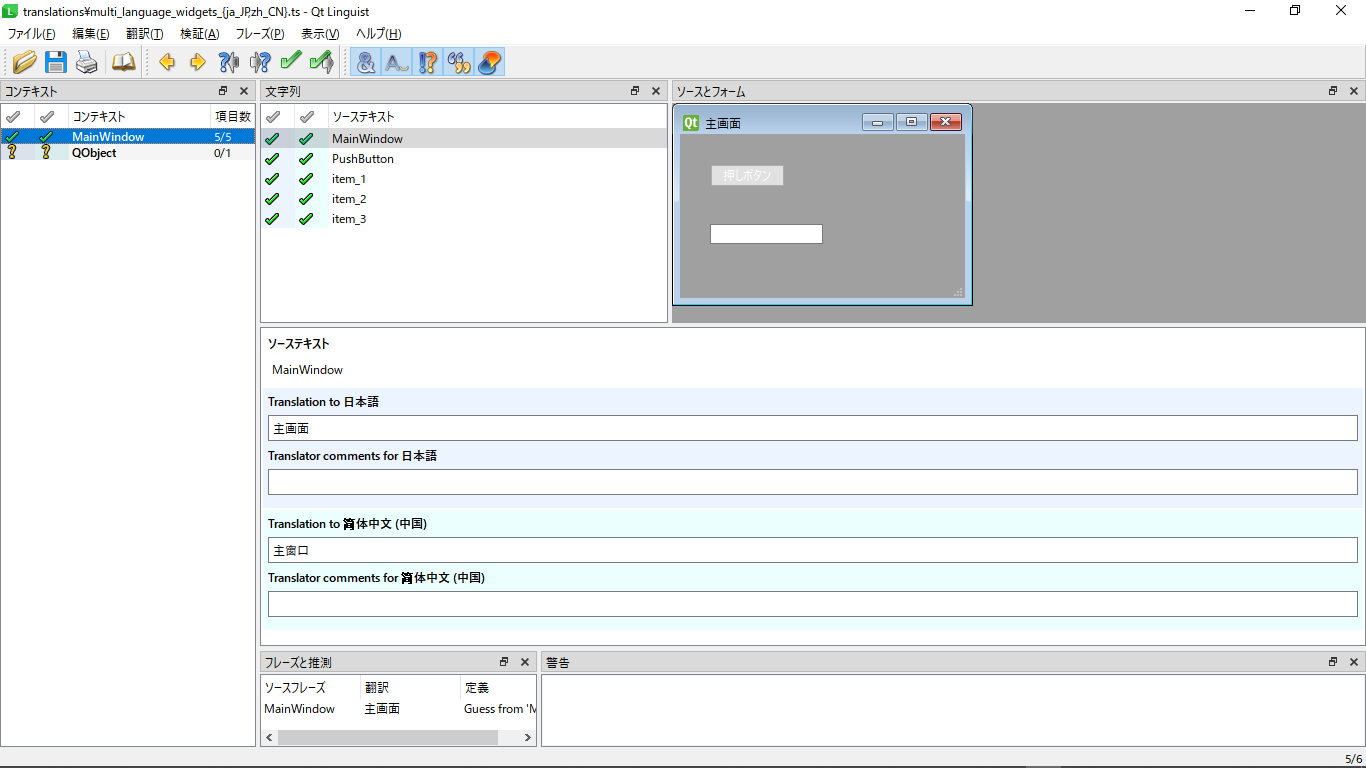This screenshot has width=1366, height=768.
Task: Sort by the コンテキスト column header
Action: tap(139, 116)
